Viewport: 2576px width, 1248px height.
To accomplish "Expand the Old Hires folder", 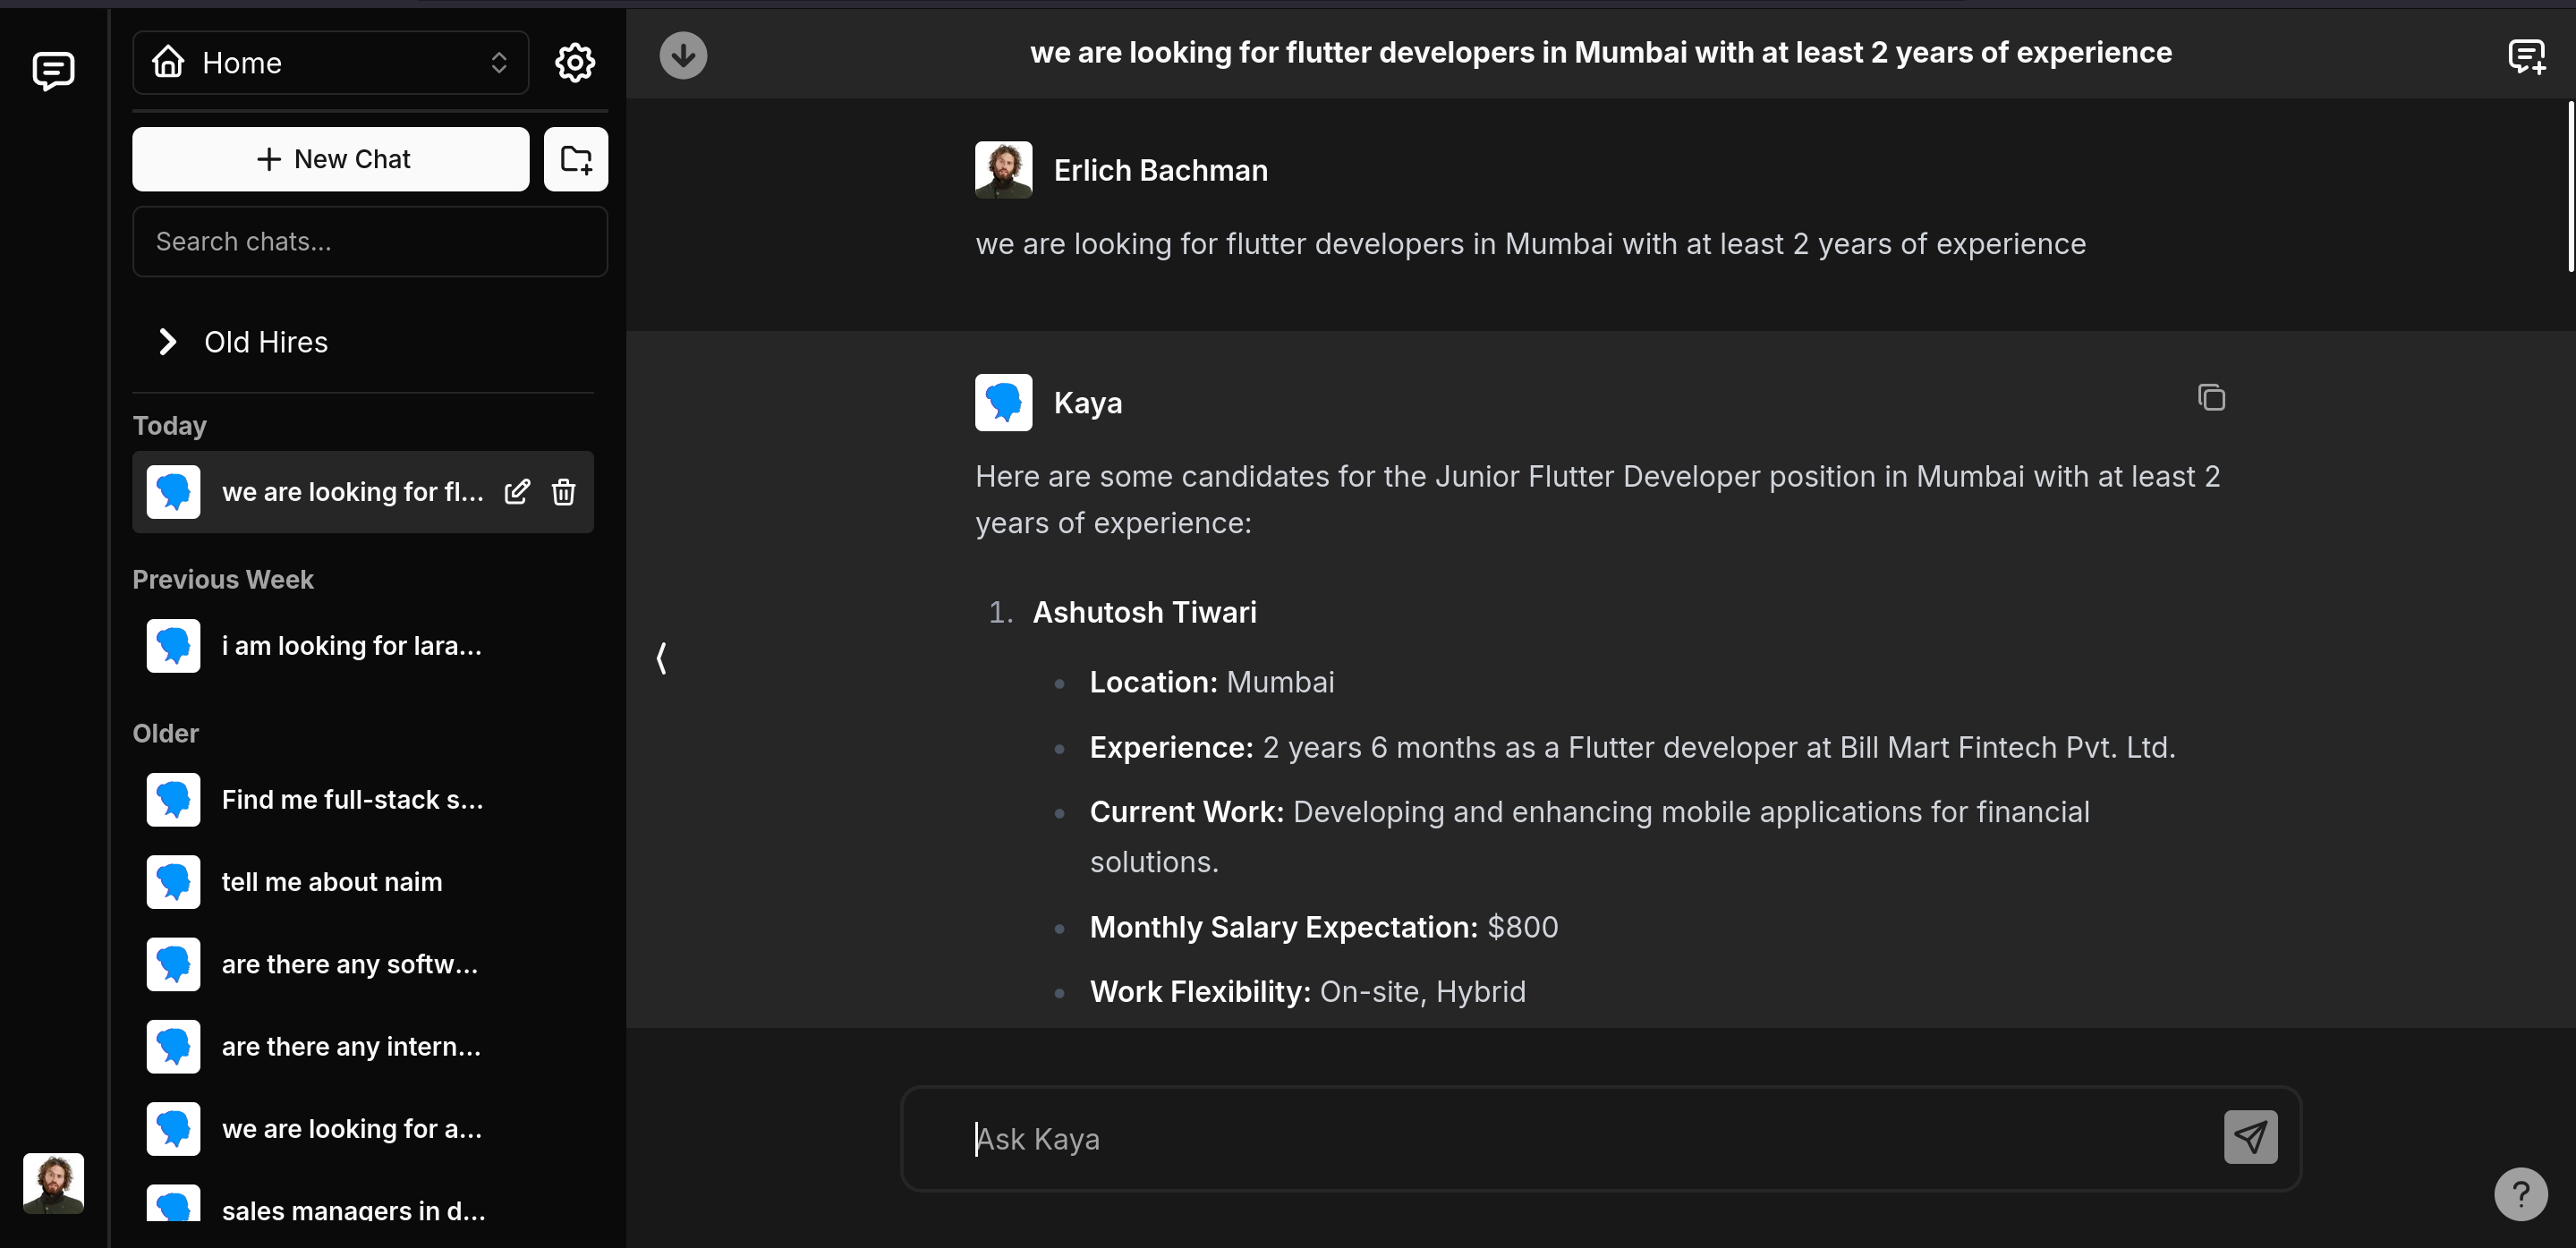I will [265, 342].
